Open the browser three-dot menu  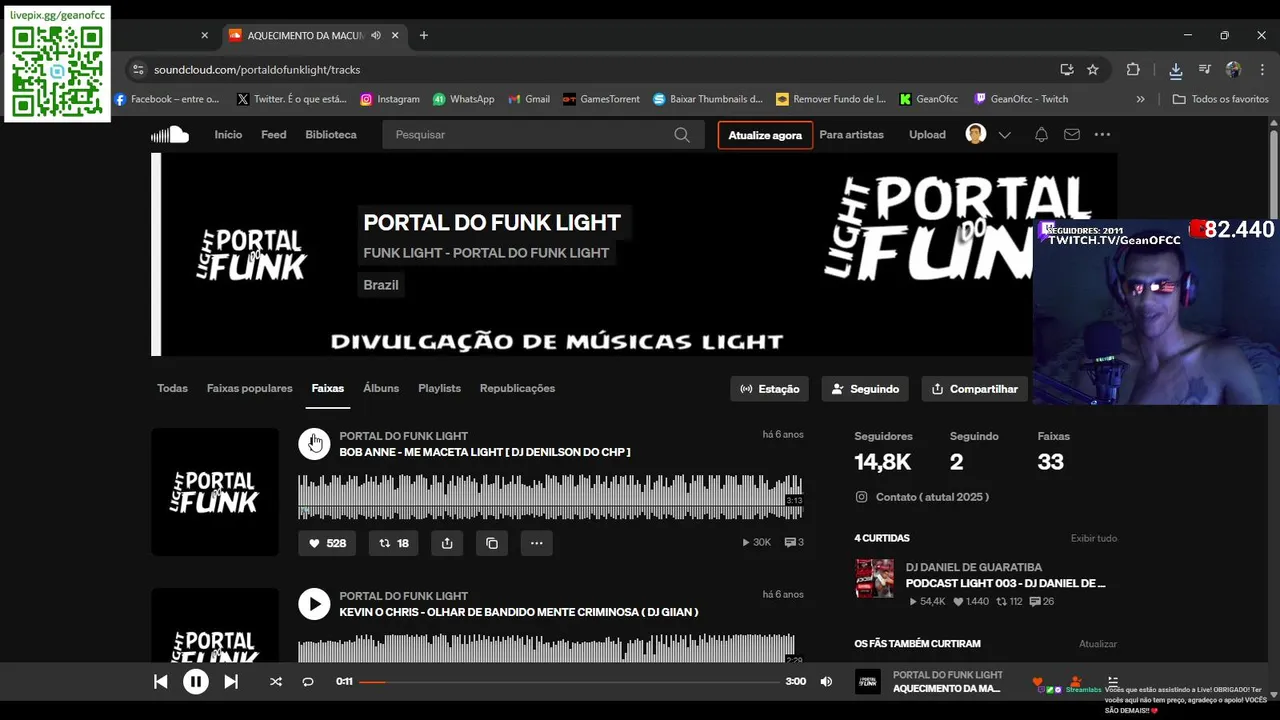point(1261,70)
